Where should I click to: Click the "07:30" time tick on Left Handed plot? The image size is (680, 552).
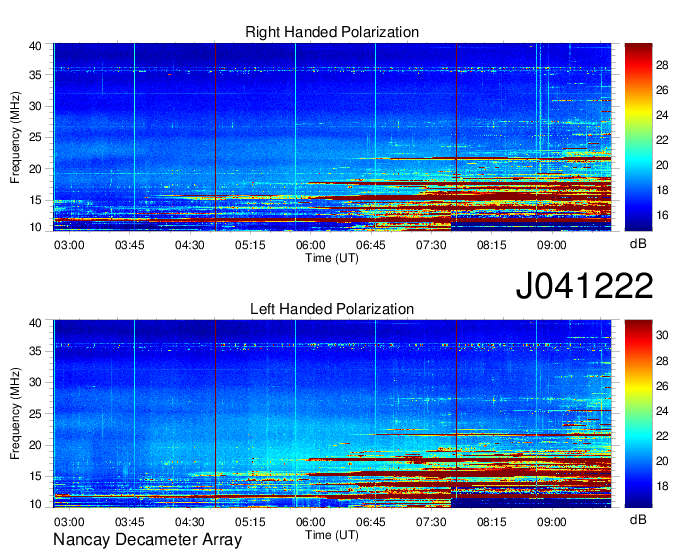coord(431,522)
